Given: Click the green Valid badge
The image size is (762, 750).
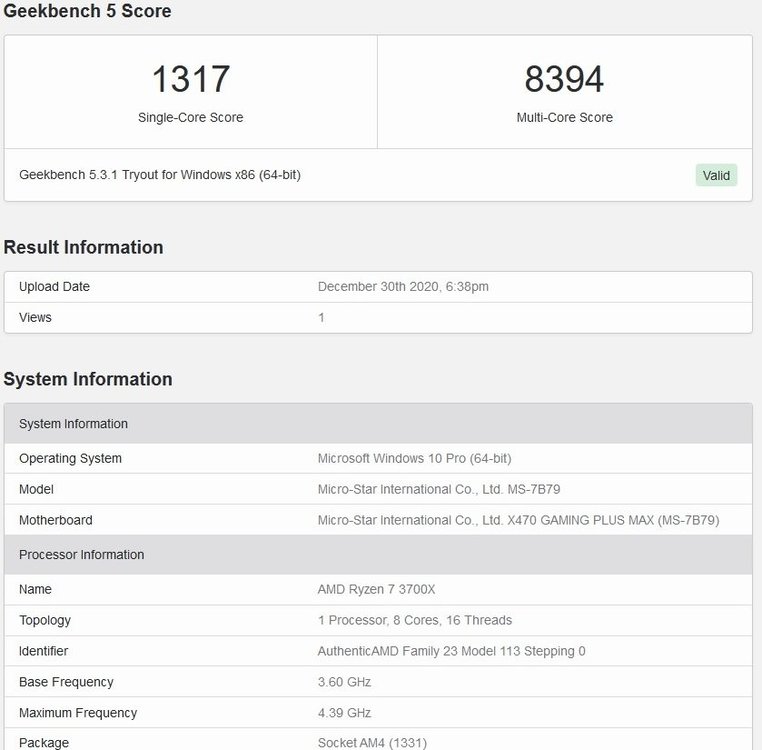Looking at the screenshot, I should tap(716, 175).
